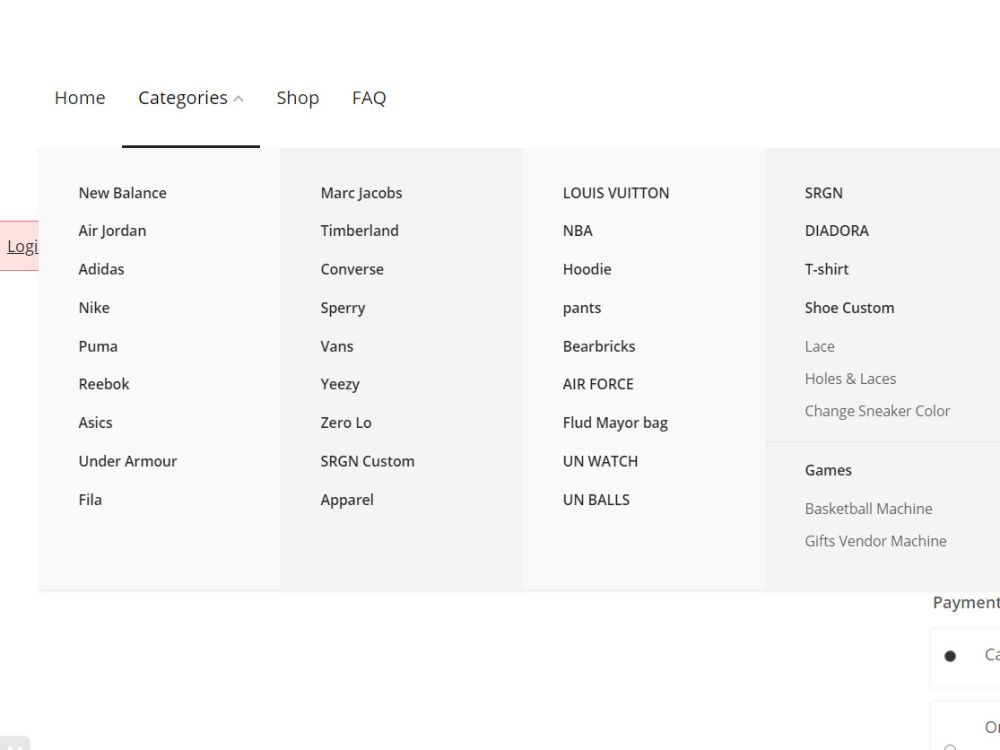
Task: Select Under Armour category
Action: click(128, 461)
